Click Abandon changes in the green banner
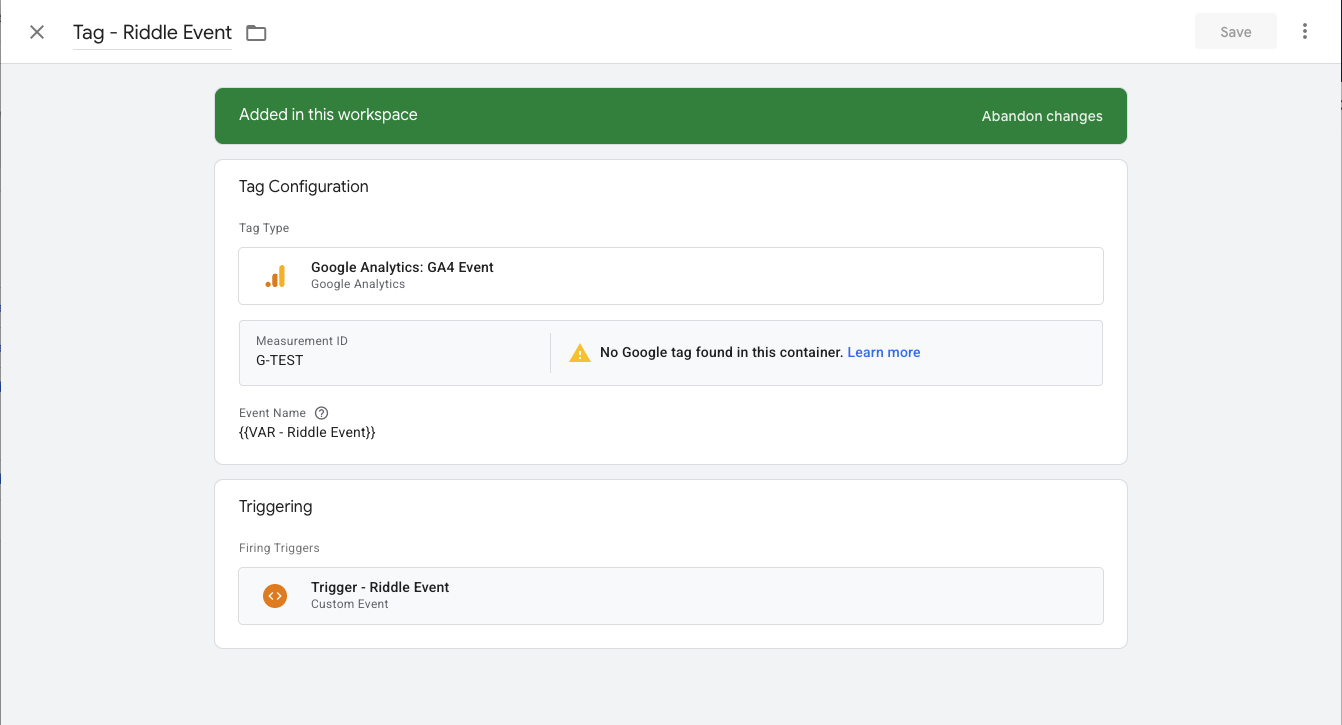This screenshot has width=1342, height=725. [1042, 116]
